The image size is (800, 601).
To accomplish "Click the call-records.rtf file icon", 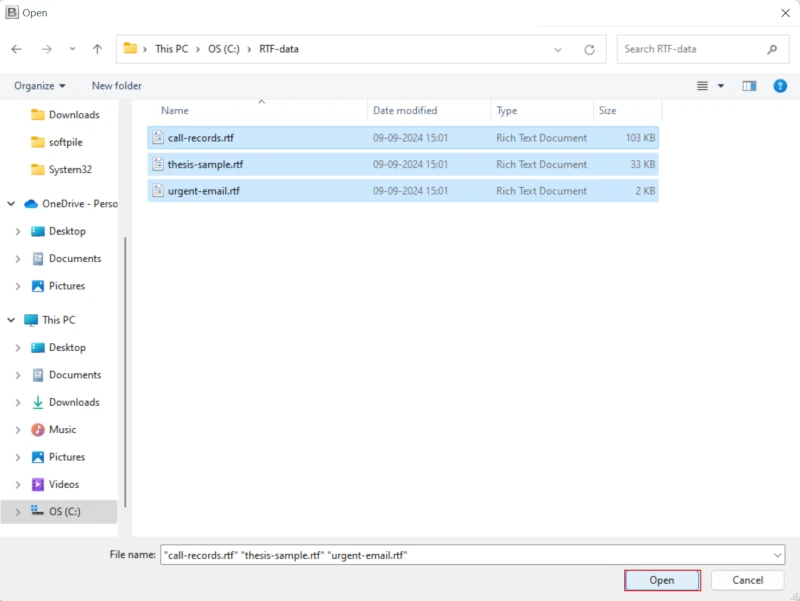I will (x=158, y=138).
